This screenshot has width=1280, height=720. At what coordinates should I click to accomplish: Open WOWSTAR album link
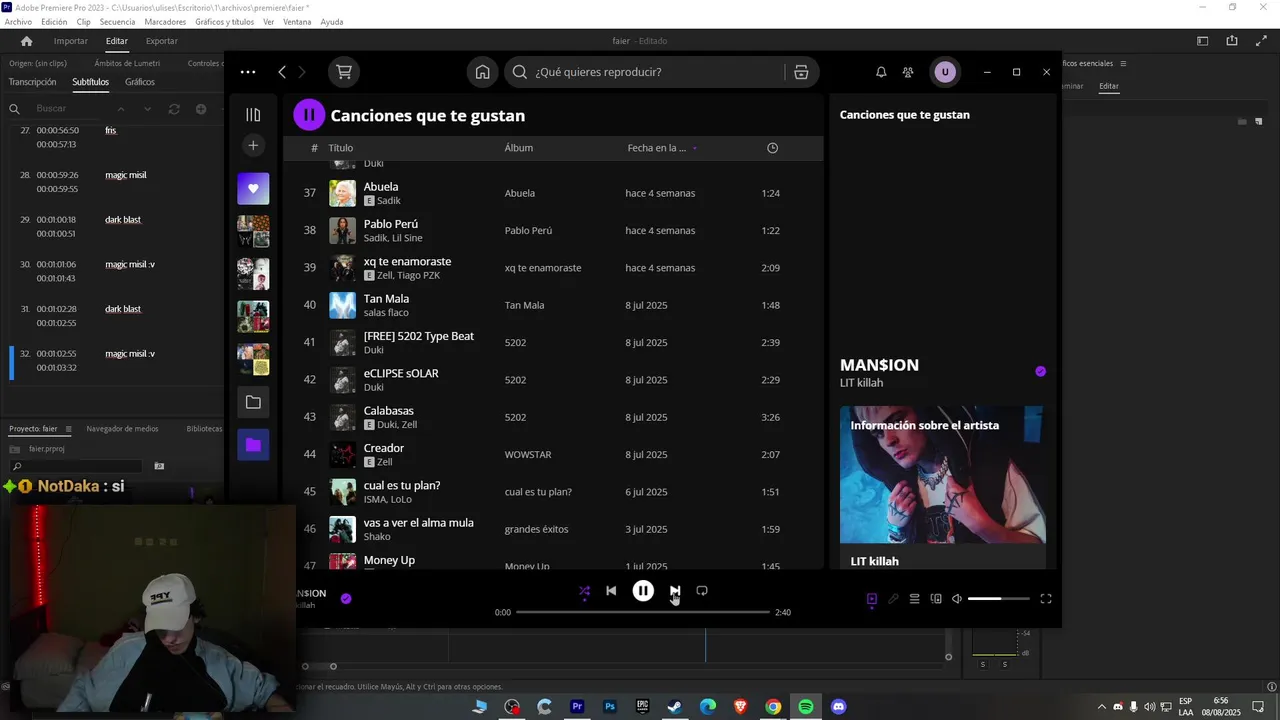coord(528,455)
